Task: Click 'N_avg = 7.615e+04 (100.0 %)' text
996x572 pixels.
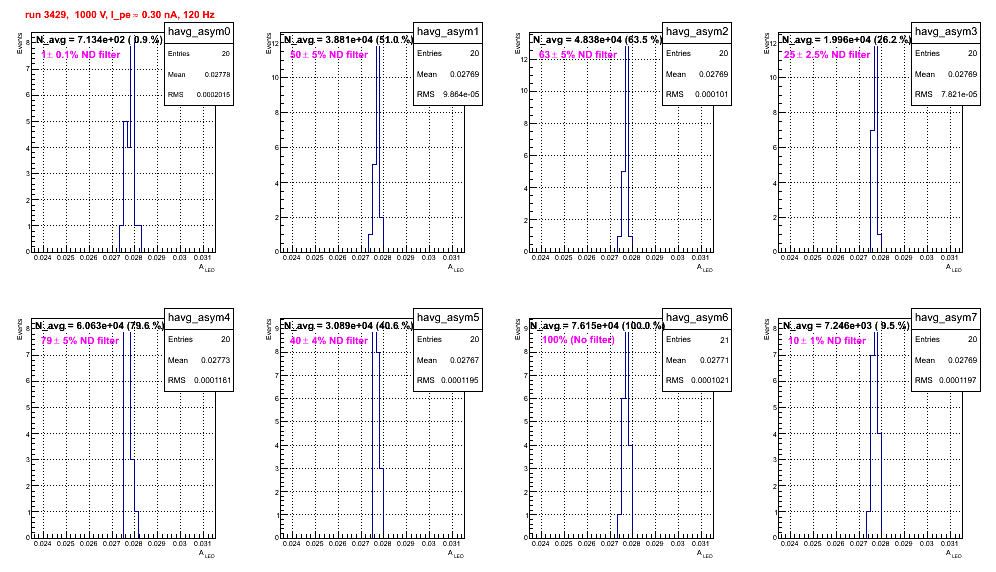Action: point(597,325)
